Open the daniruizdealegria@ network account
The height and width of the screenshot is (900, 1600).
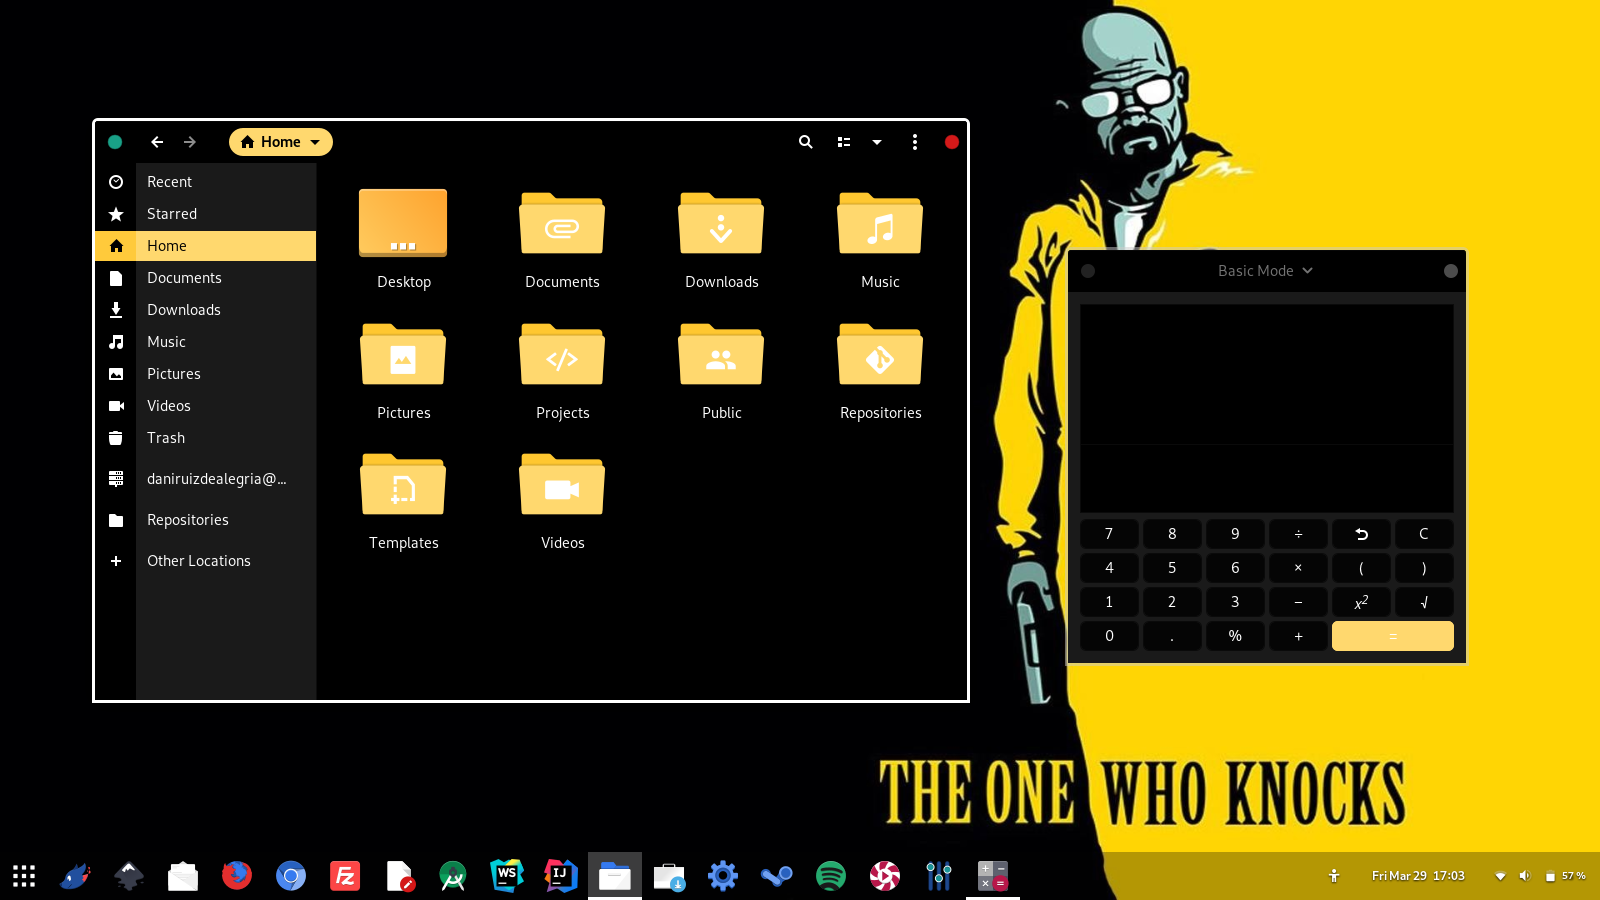pos(205,479)
